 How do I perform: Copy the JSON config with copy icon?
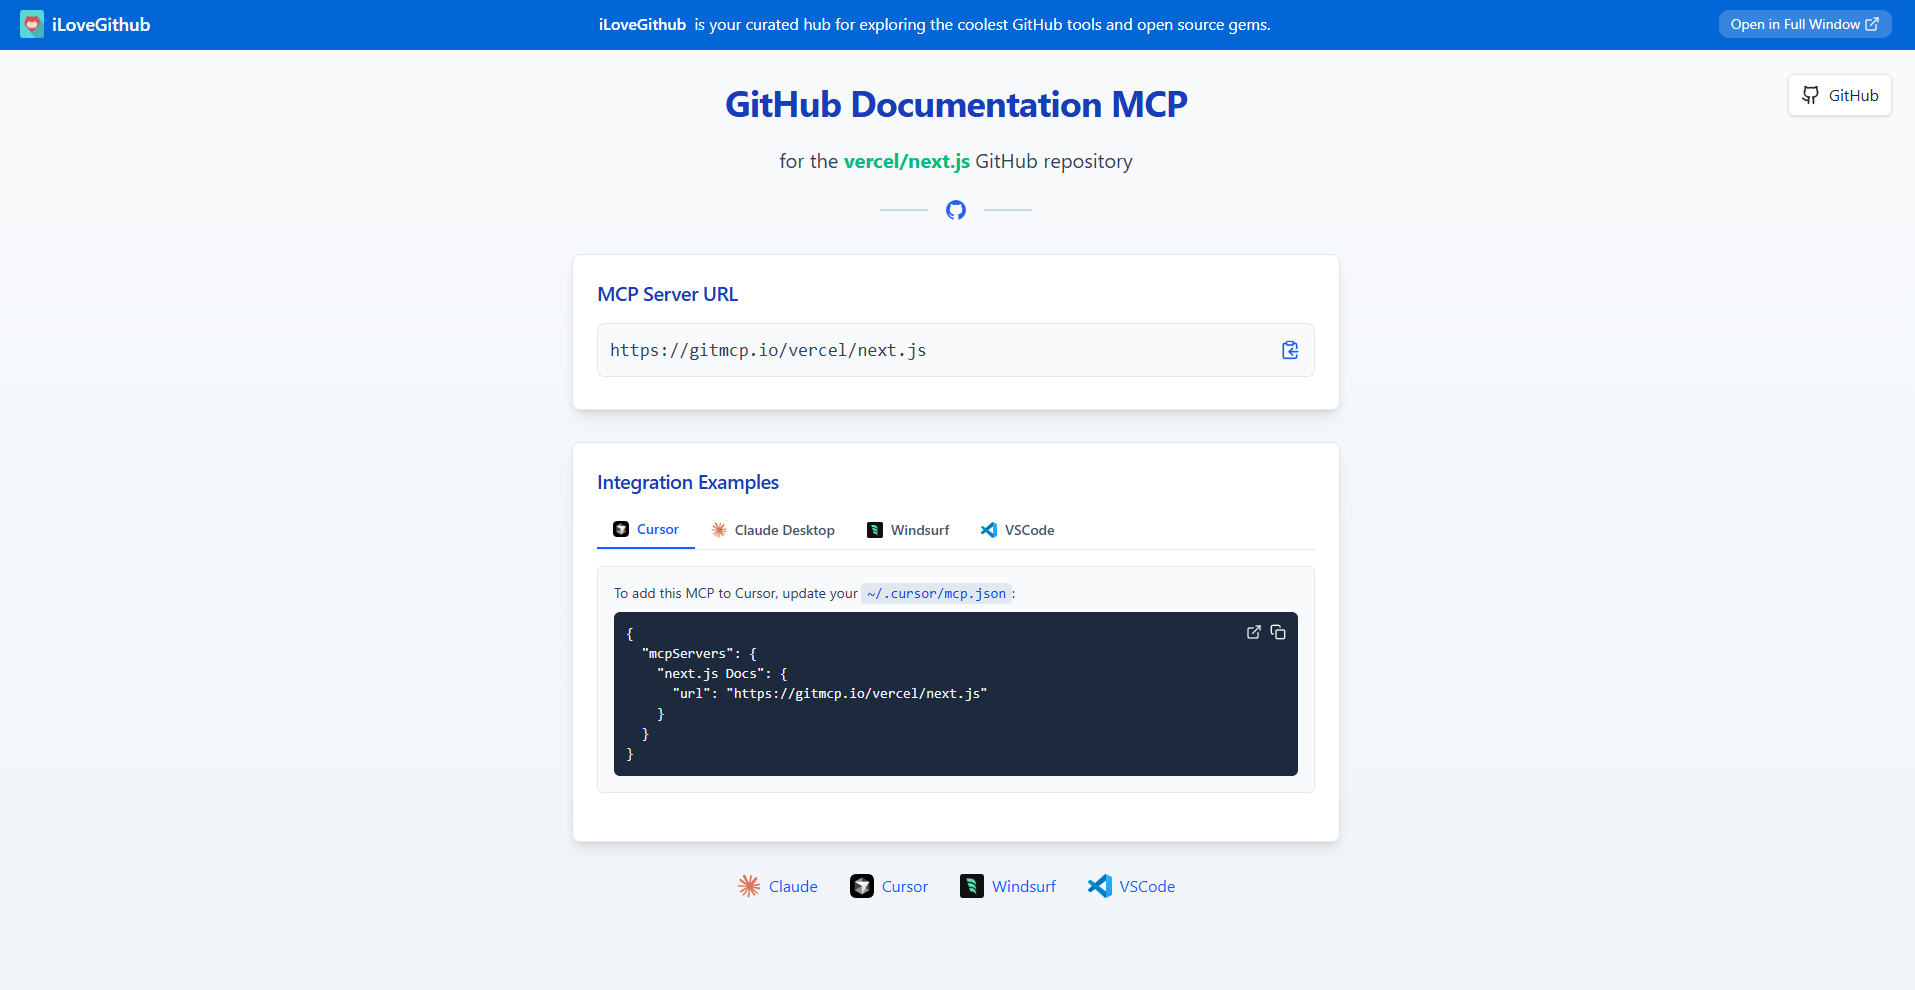point(1278,632)
